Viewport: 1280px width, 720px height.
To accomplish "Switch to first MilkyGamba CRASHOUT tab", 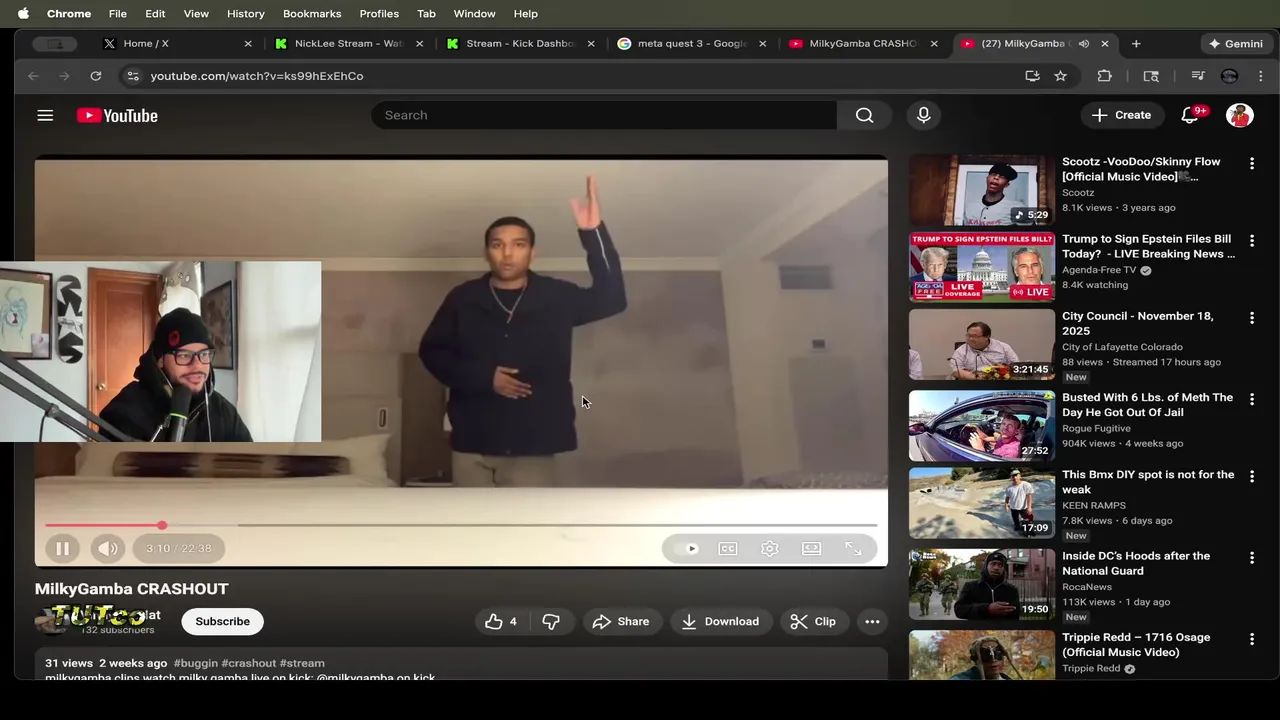I will coord(862,44).
